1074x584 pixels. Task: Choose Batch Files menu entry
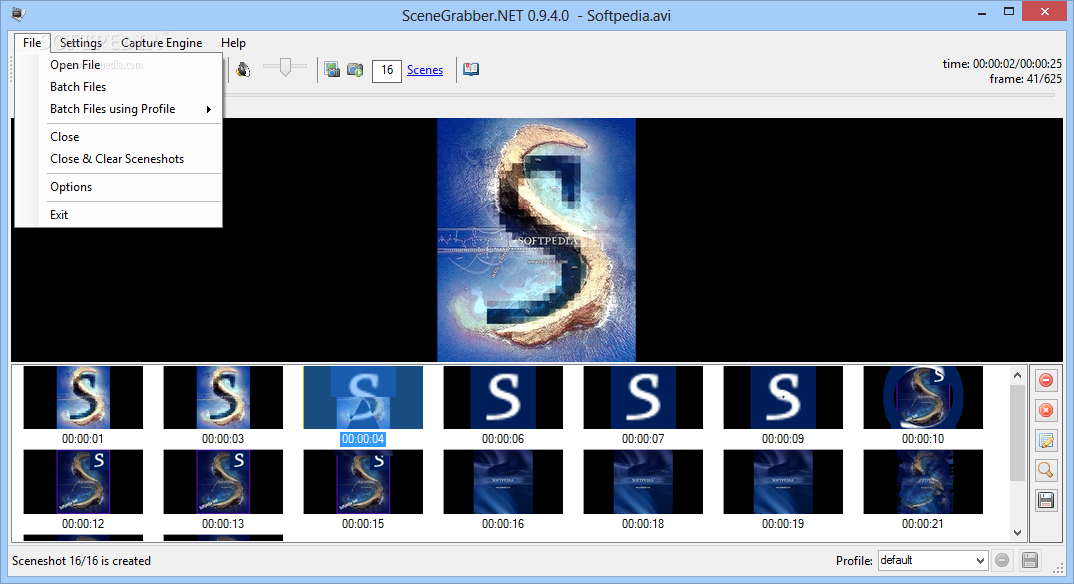click(119, 87)
